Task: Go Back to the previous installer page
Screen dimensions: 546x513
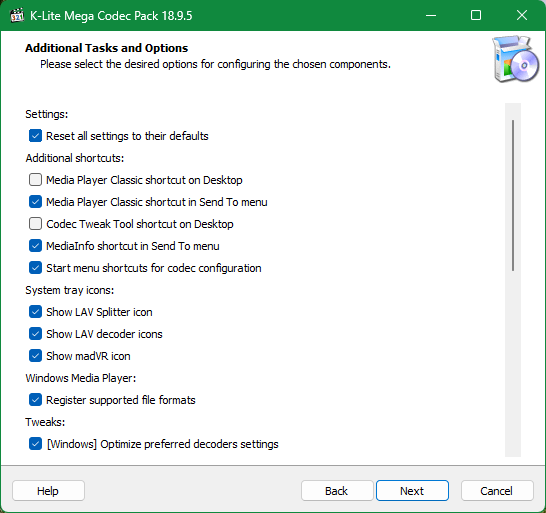Action: pyautogui.click(x=337, y=491)
